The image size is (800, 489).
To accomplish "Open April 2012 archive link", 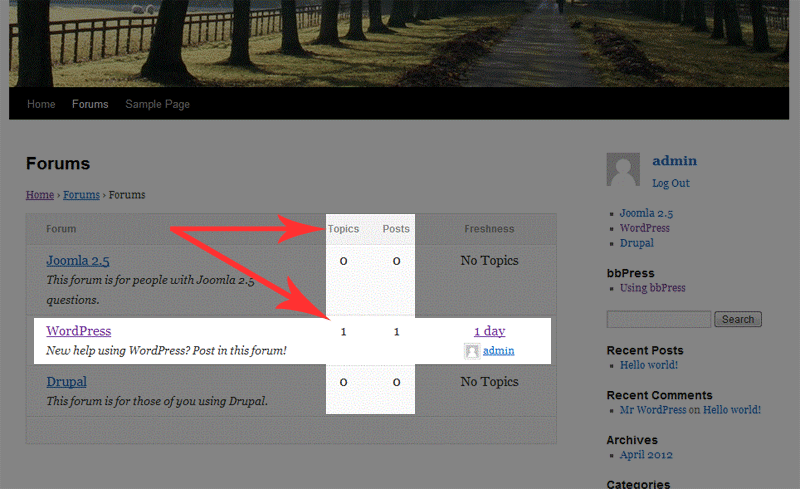I will (x=646, y=455).
